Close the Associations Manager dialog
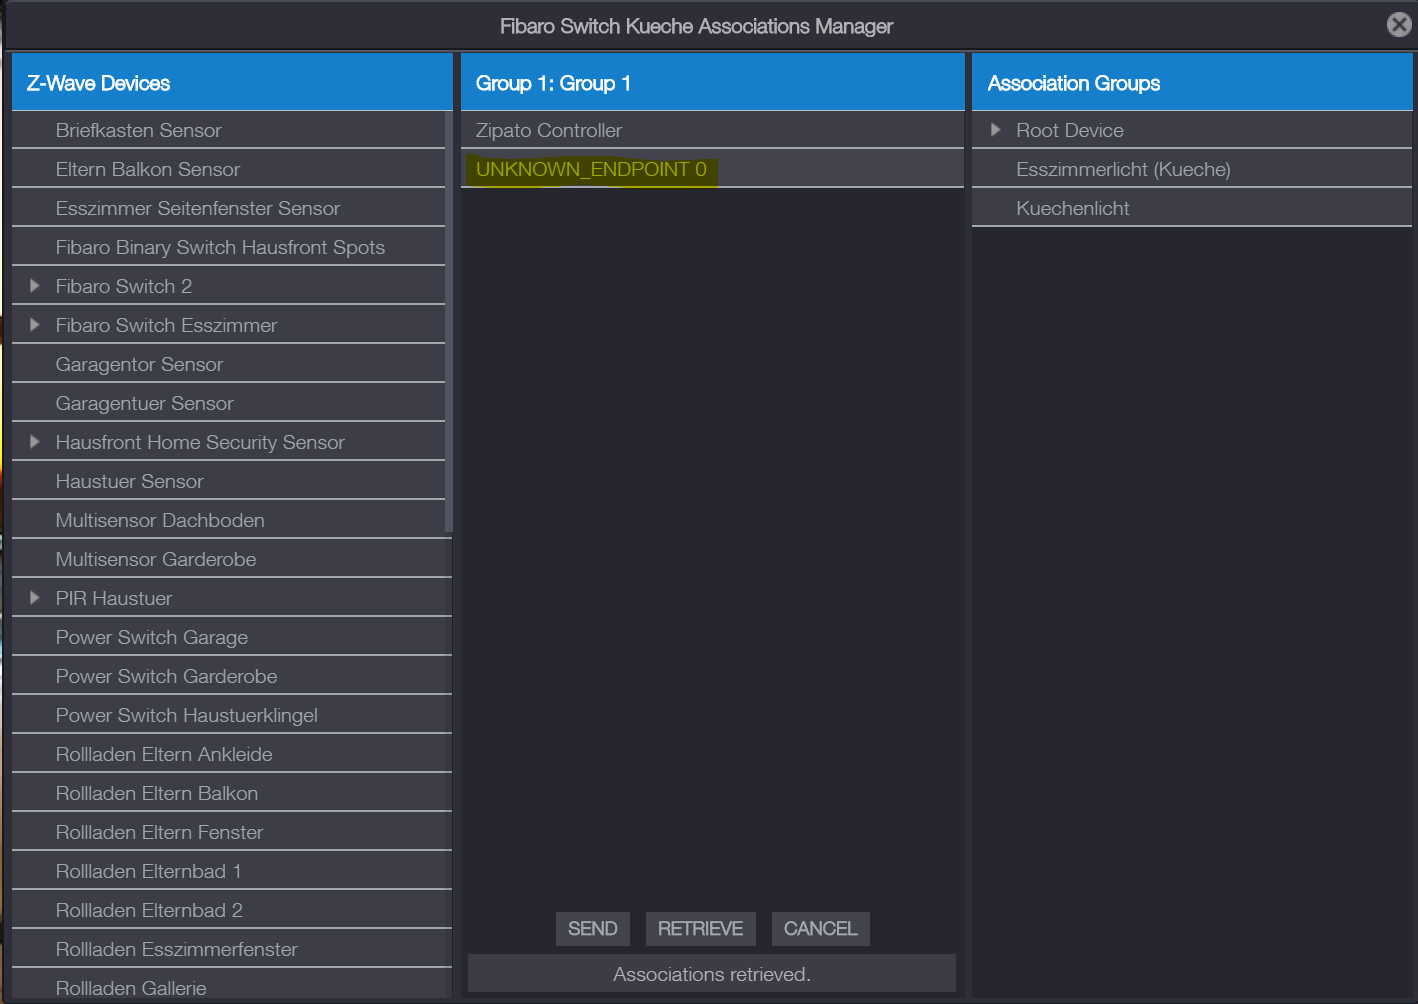 [x=1399, y=25]
